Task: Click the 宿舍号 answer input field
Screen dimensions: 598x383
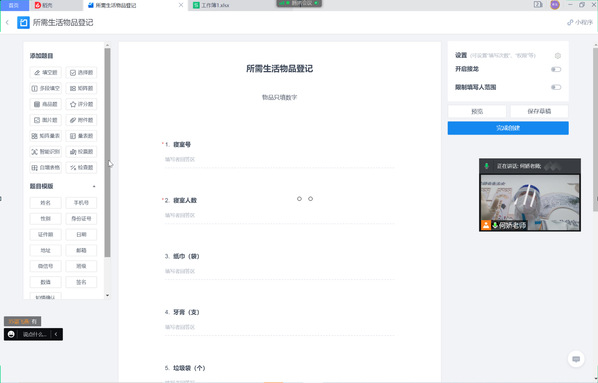Action: point(280,160)
